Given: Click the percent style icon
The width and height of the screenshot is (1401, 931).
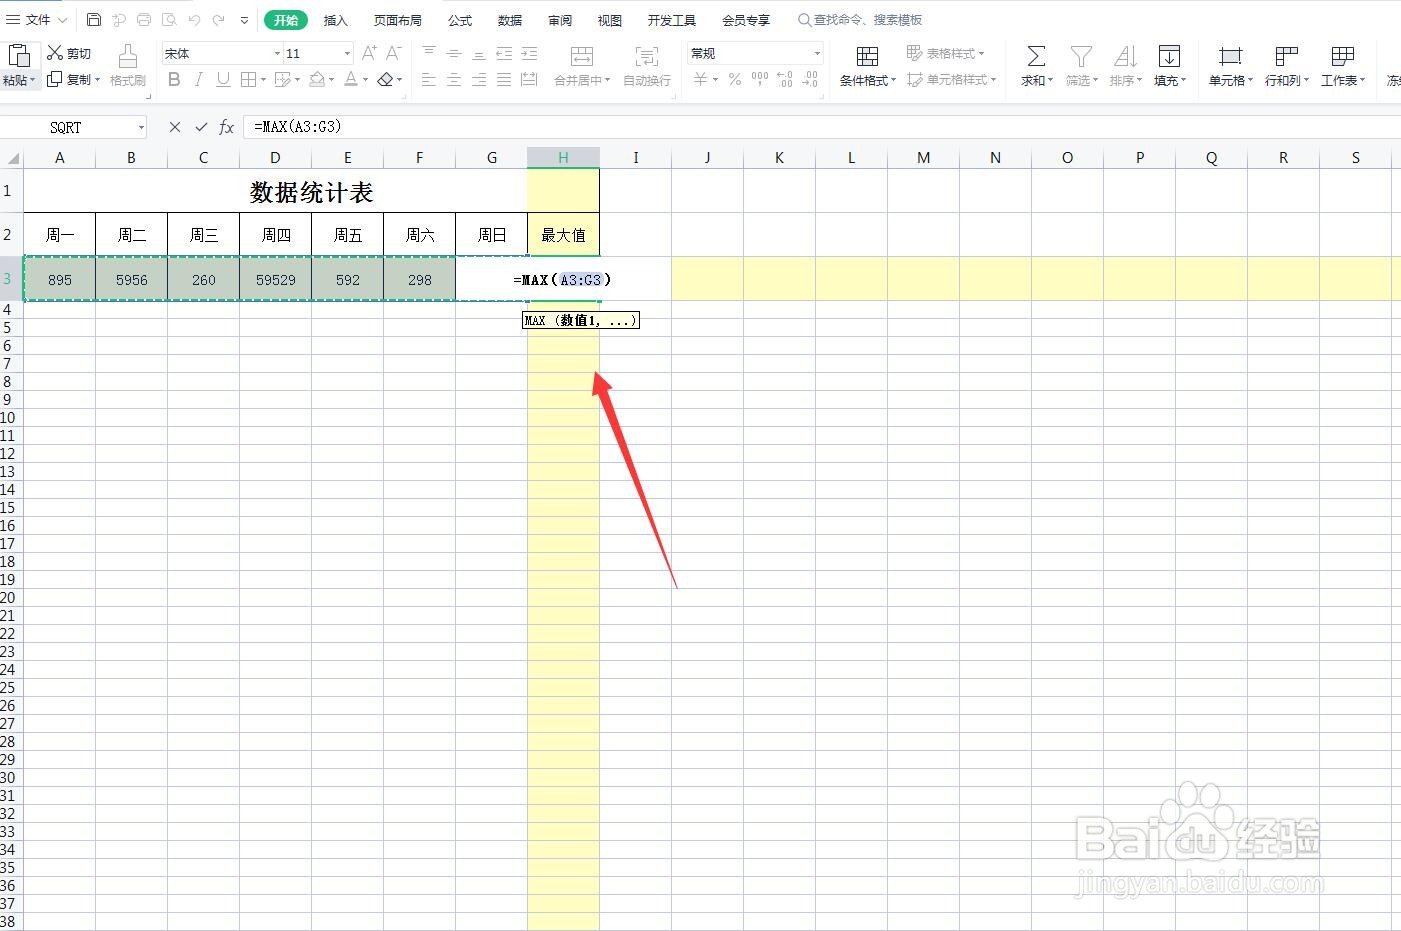Looking at the screenshot, I should click(733, 80).
